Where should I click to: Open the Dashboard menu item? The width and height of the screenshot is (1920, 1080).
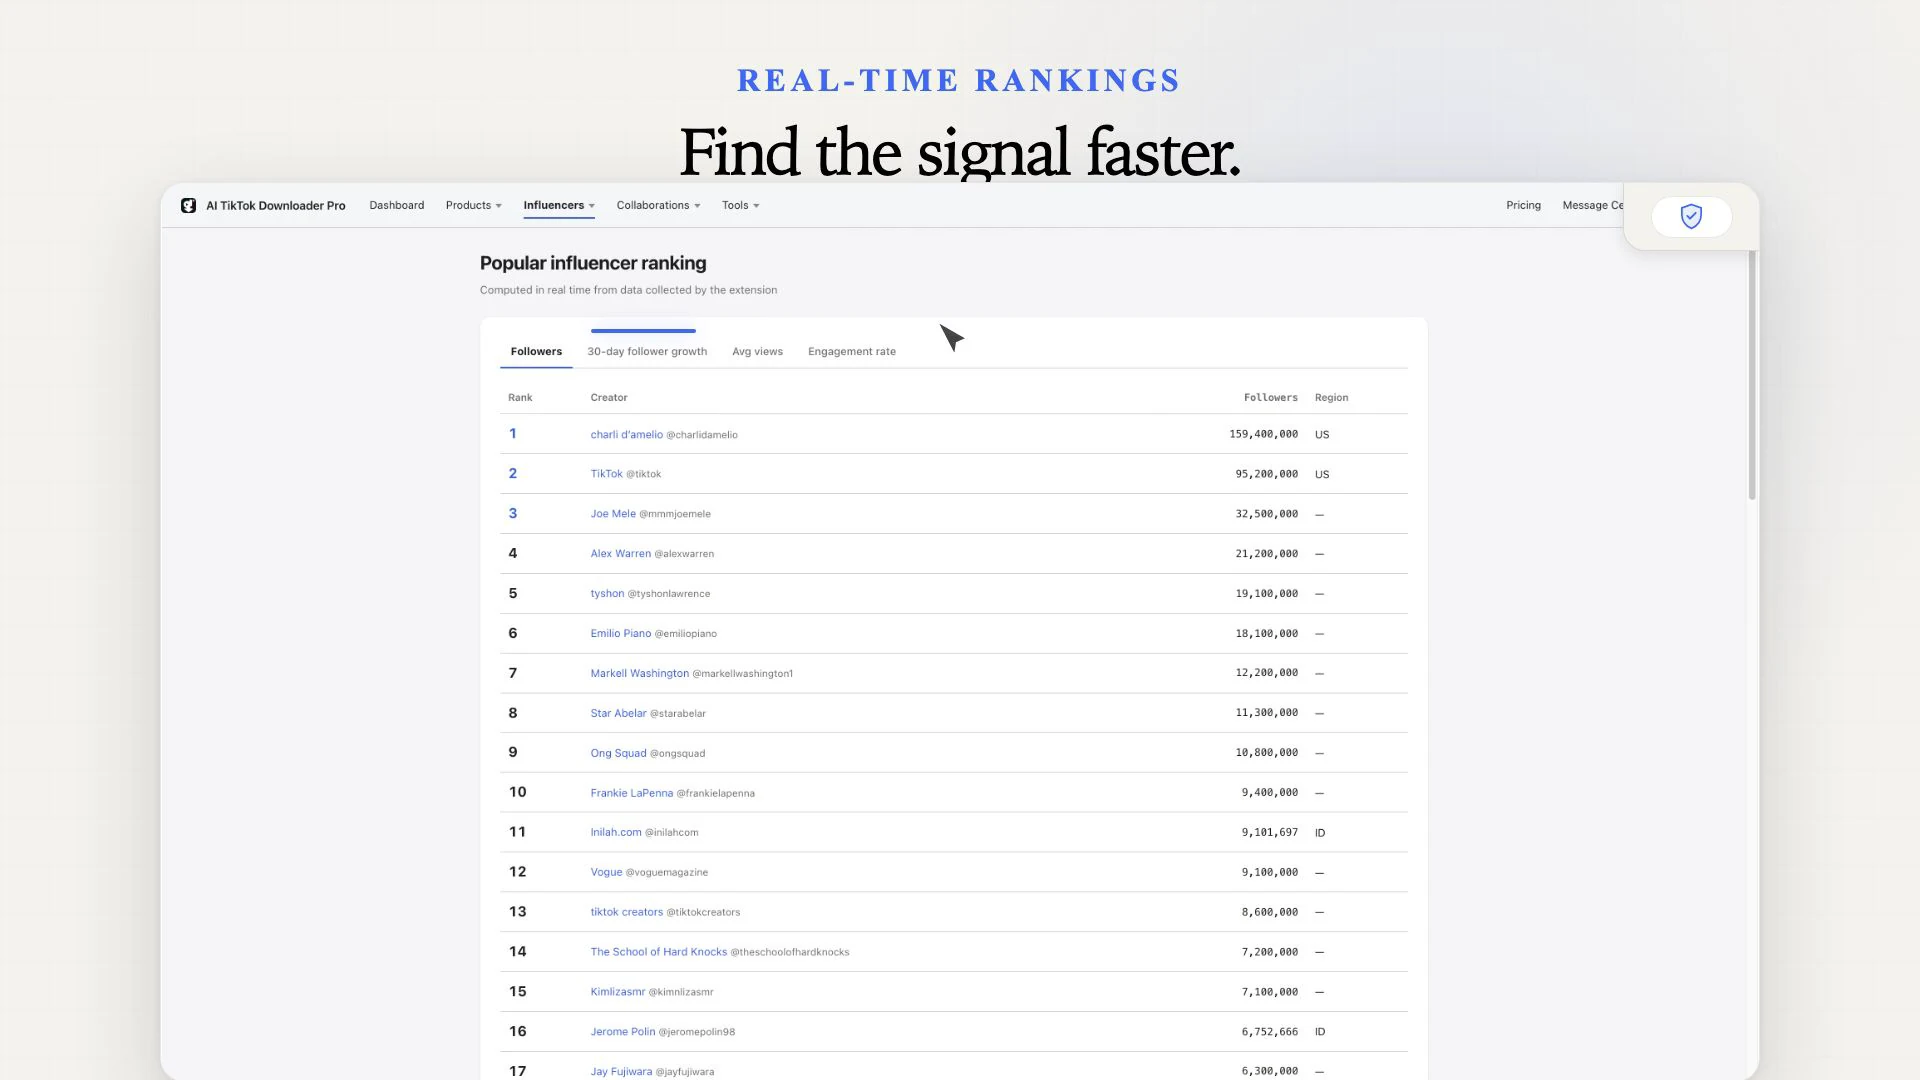397,206
